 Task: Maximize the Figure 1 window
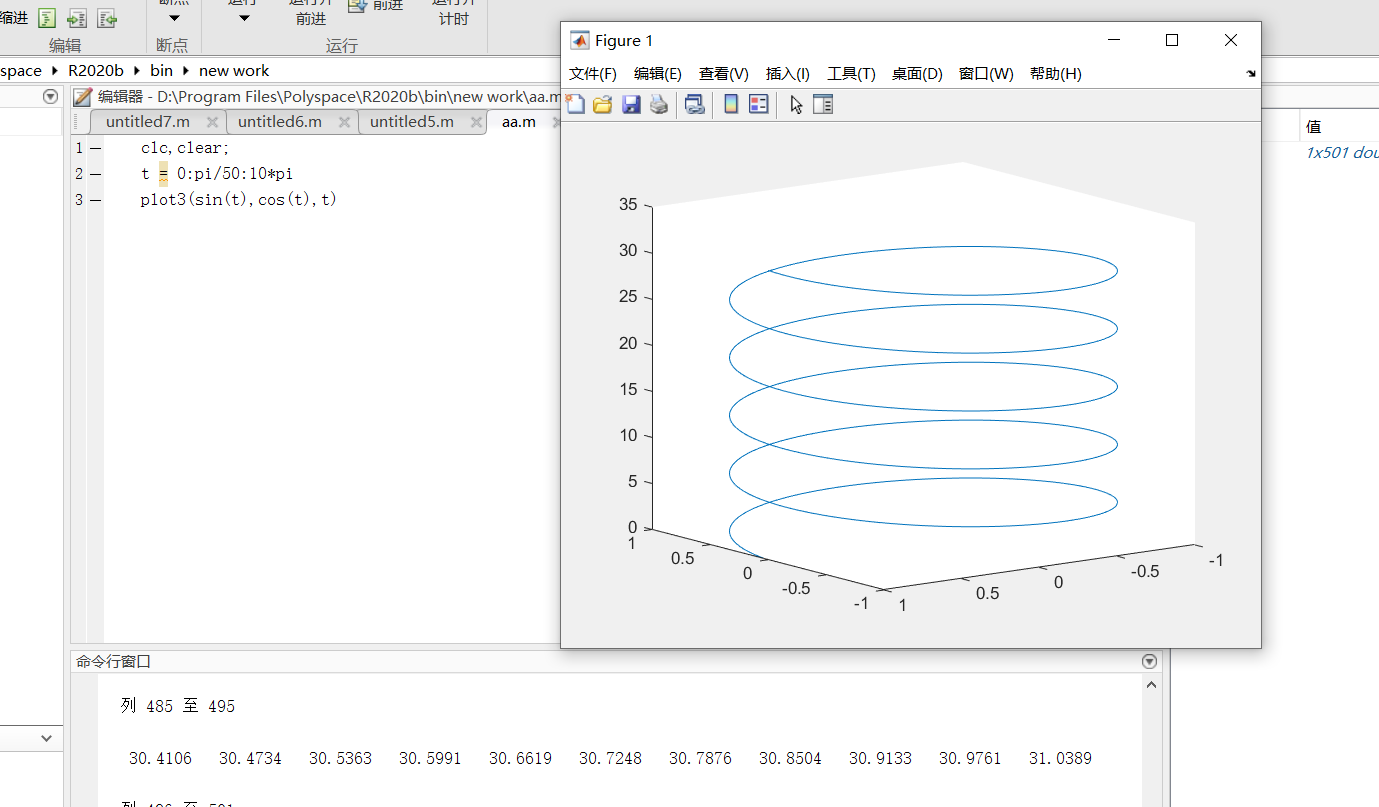coord(1172,40)
